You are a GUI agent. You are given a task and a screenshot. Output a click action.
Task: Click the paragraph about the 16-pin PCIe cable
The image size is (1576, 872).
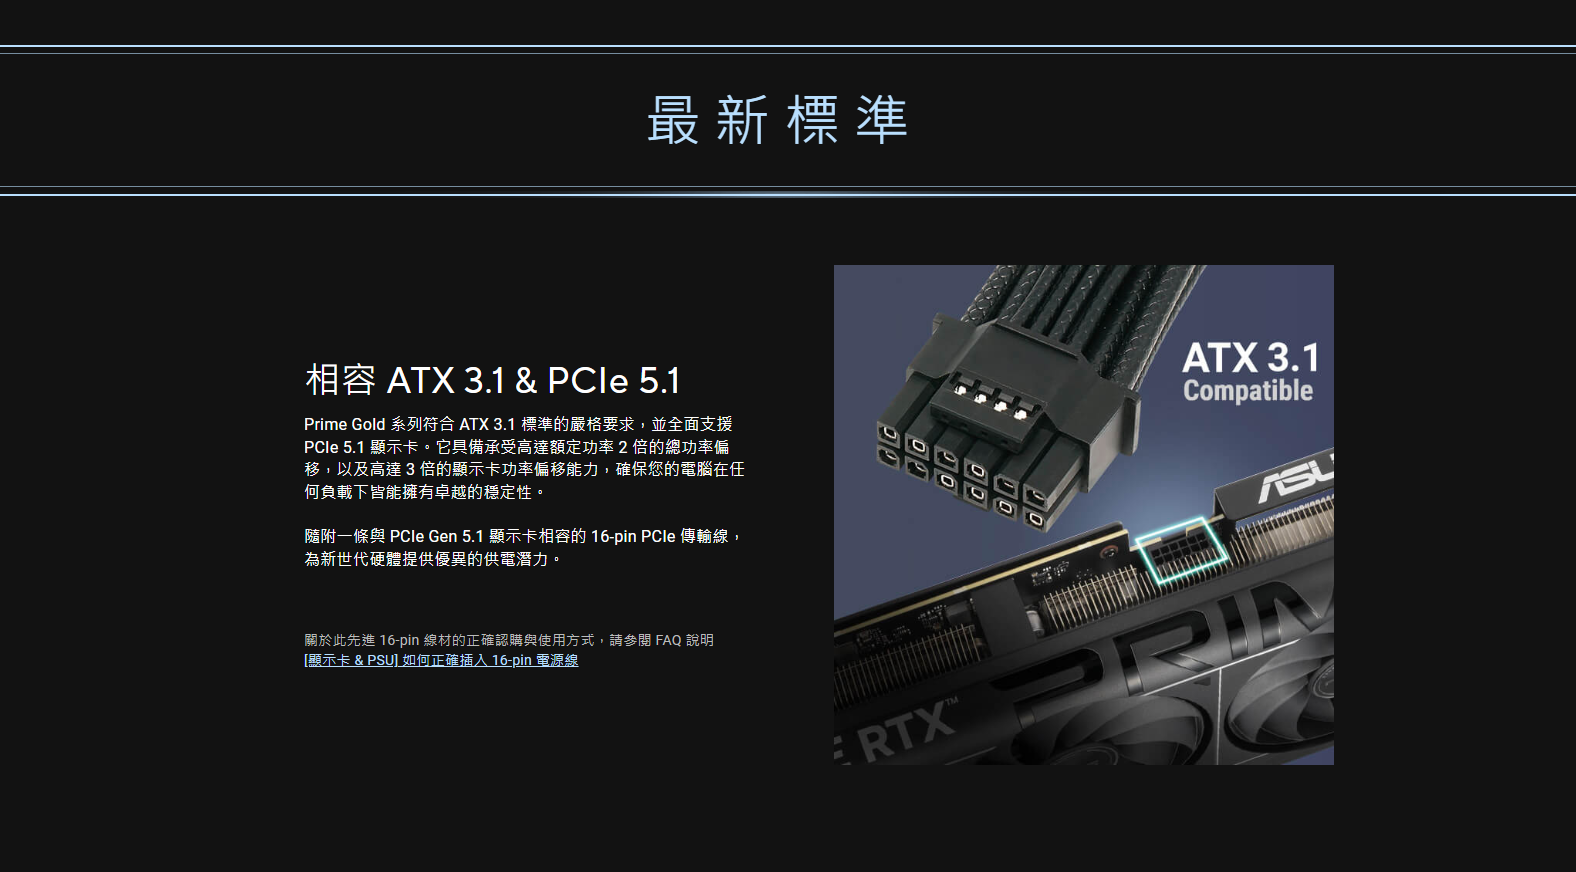pos(523,547)
